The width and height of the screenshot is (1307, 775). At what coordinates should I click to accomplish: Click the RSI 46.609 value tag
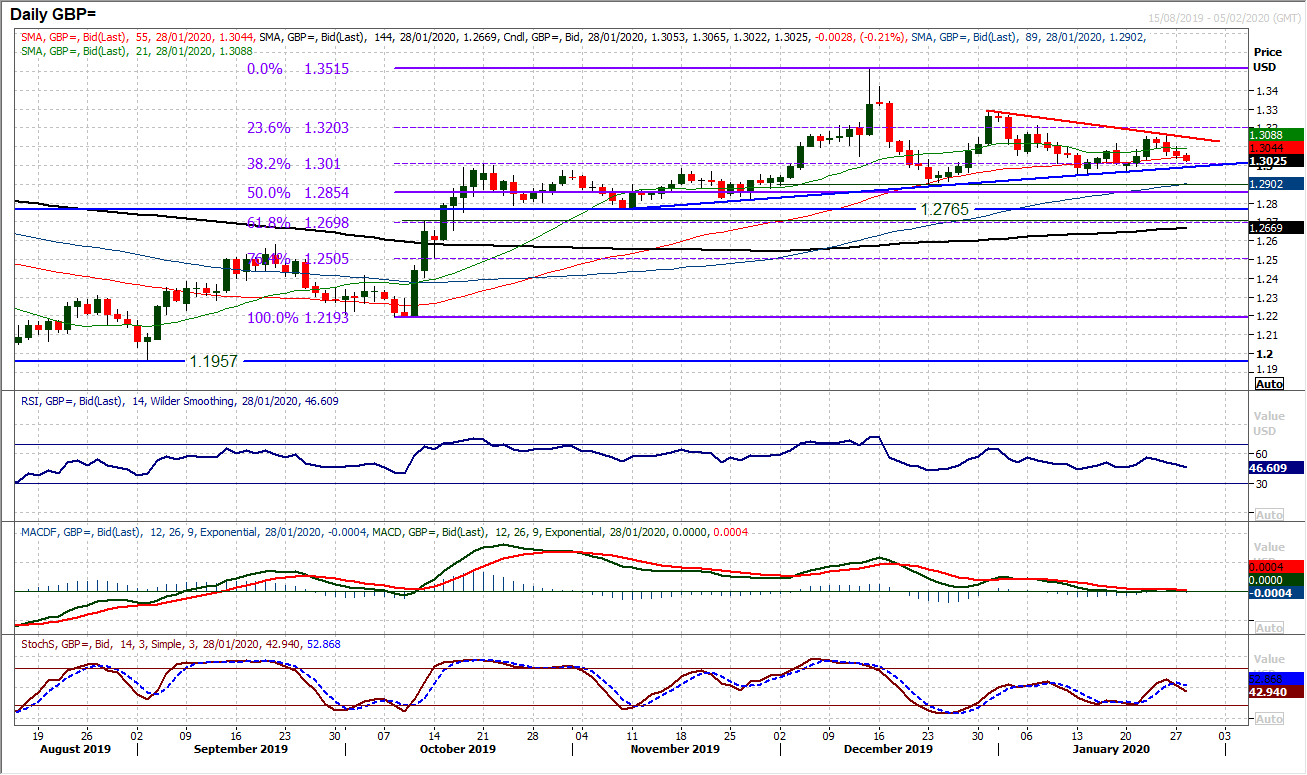tap(1277, 467)
